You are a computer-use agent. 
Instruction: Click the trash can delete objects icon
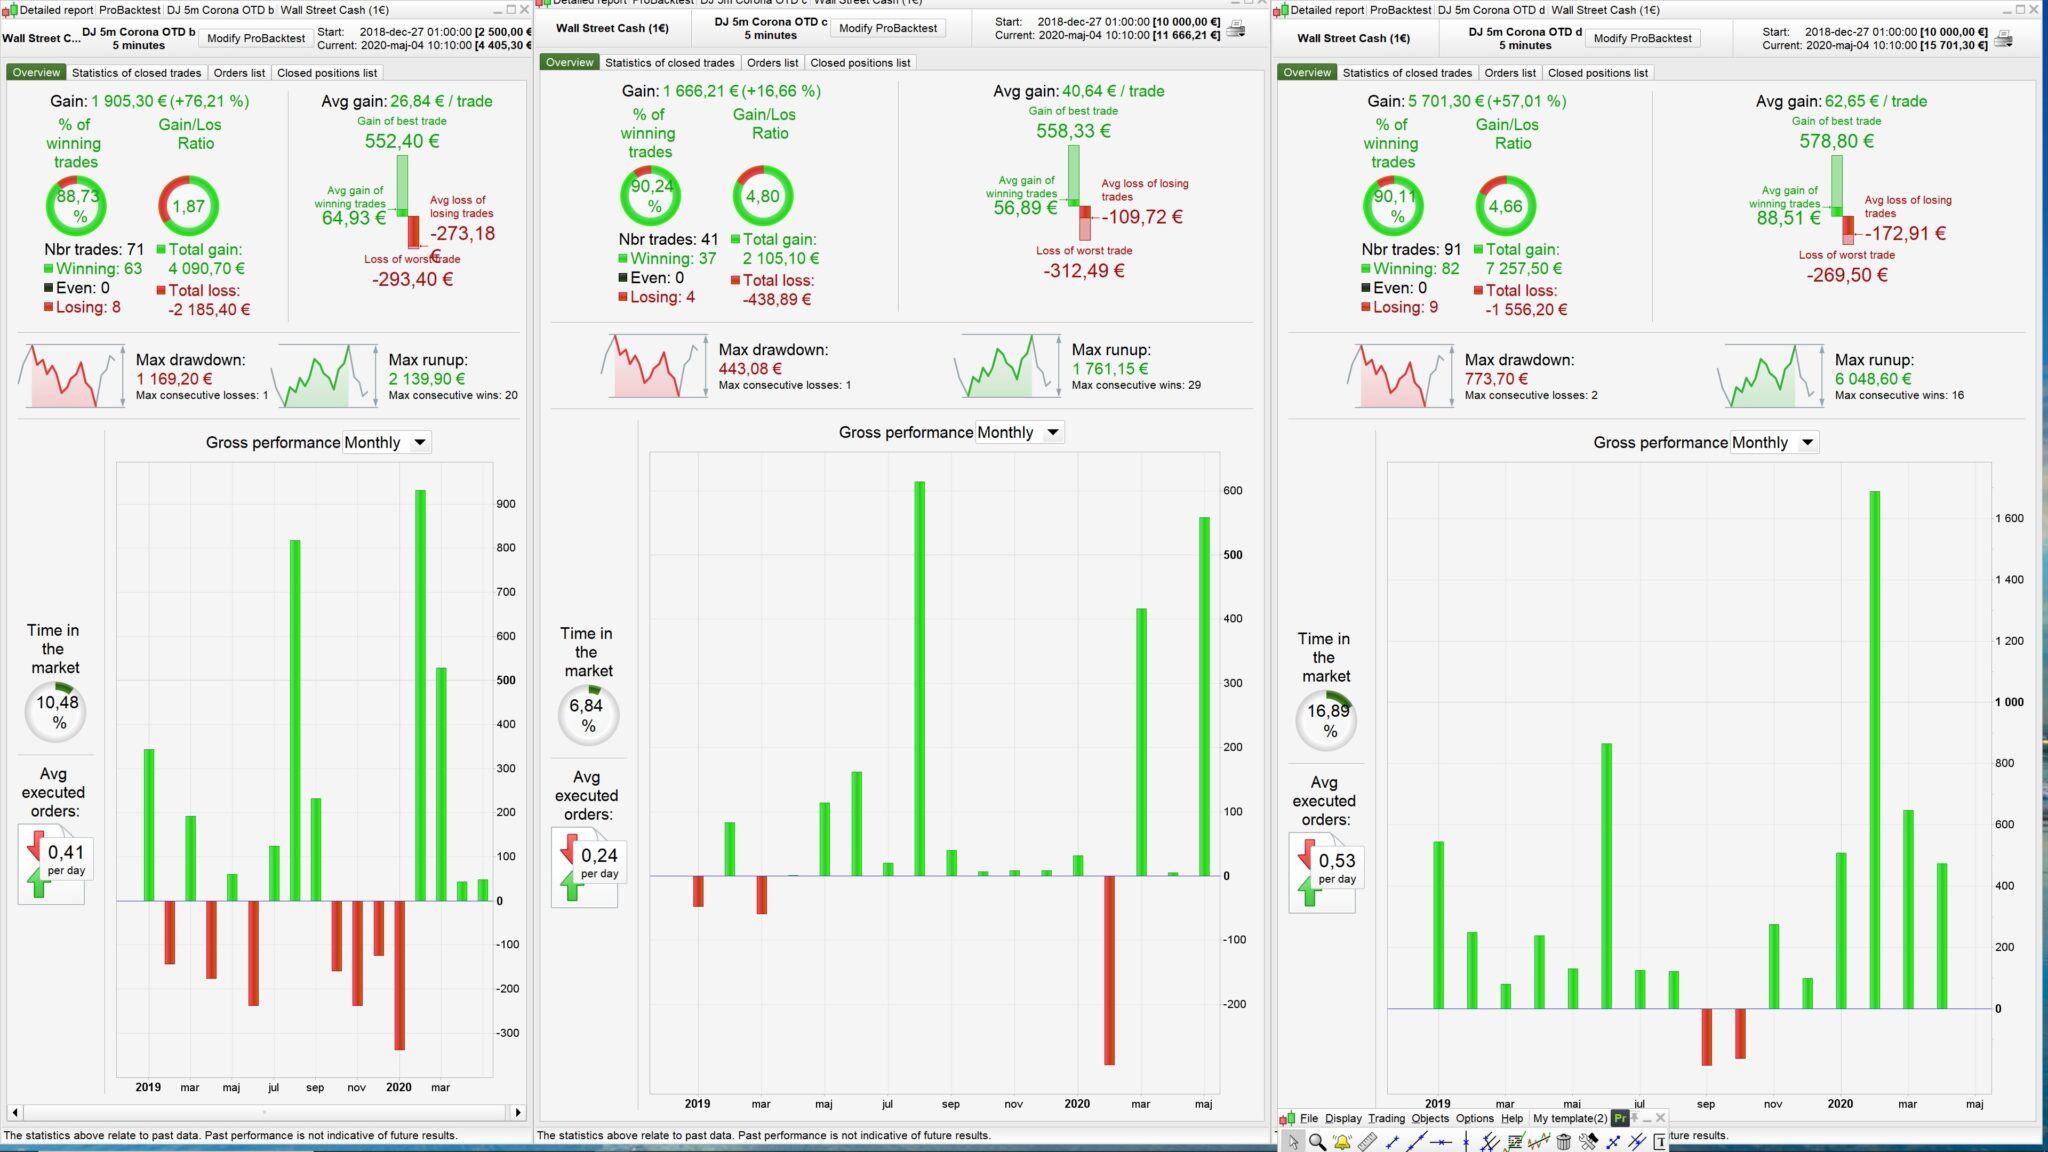point(1564,1142)
